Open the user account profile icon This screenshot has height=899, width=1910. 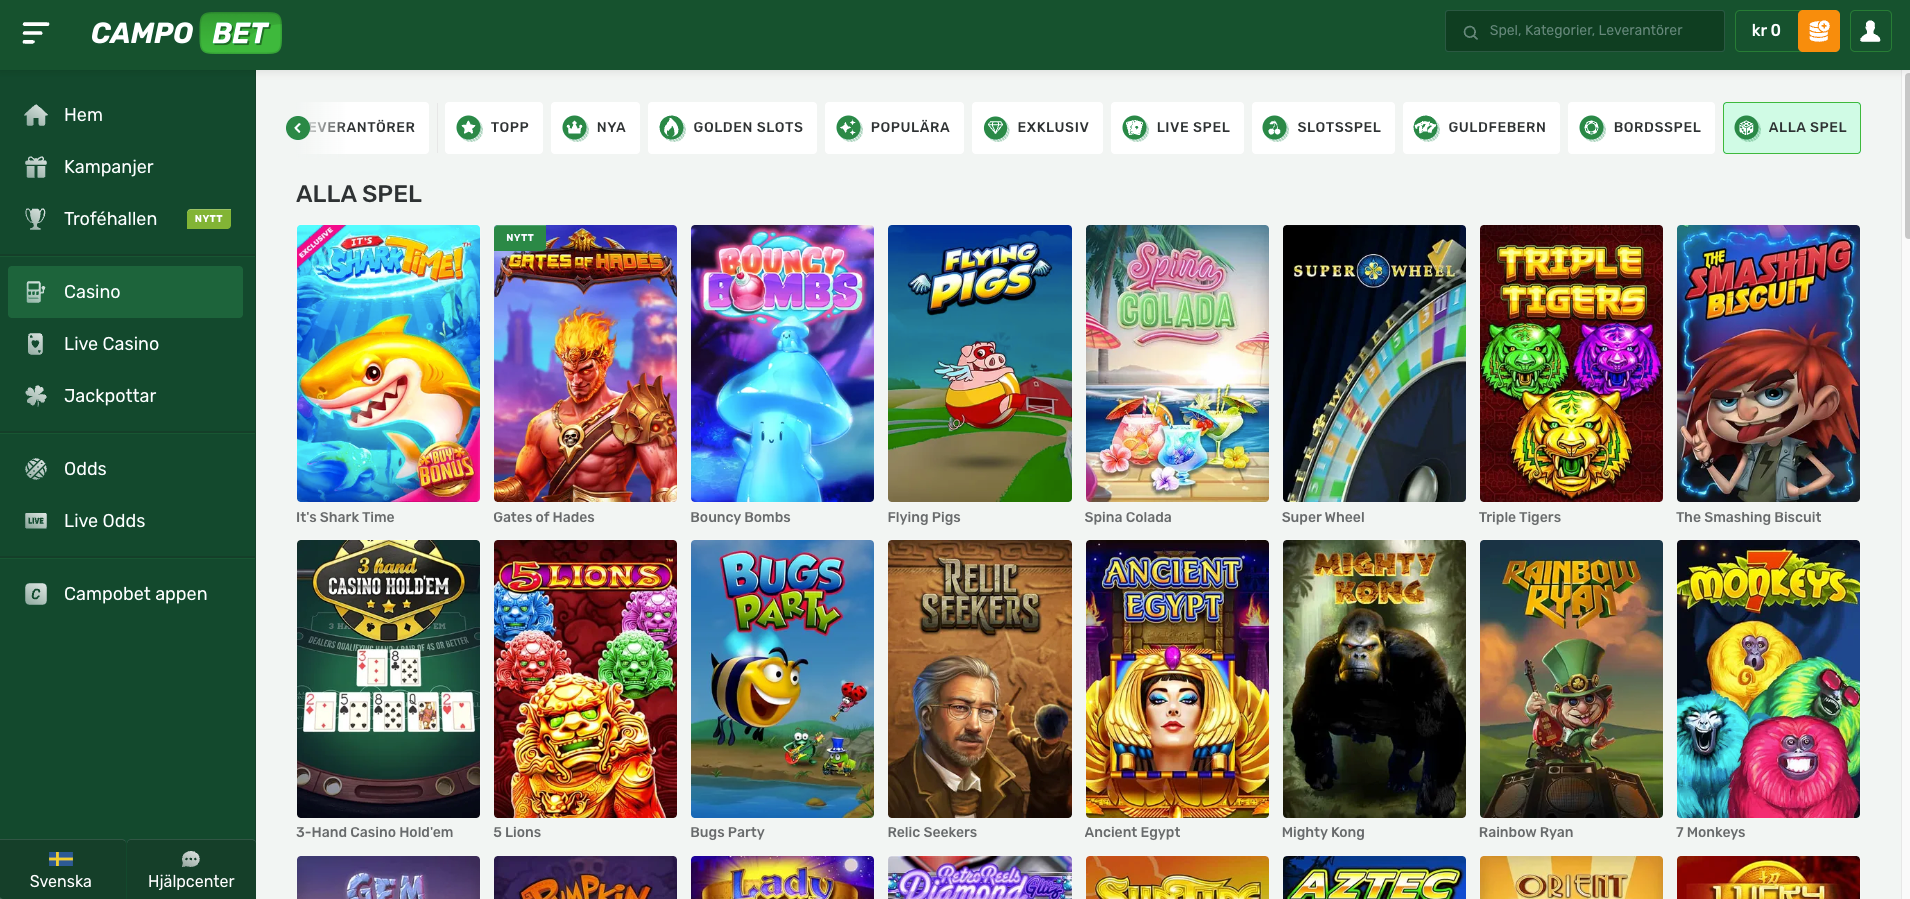(1870, 31)
